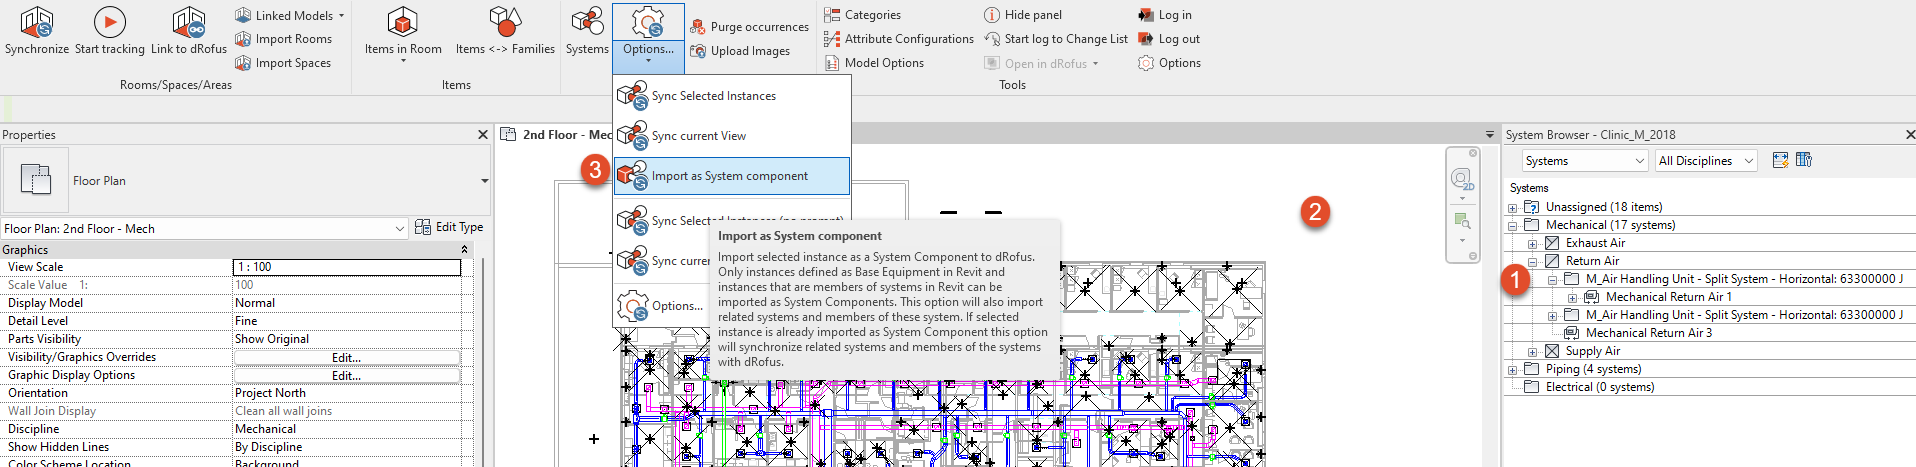Click the Systems ribbon icon
Screen dimensions: 1916x467
[x=587, y=23]
